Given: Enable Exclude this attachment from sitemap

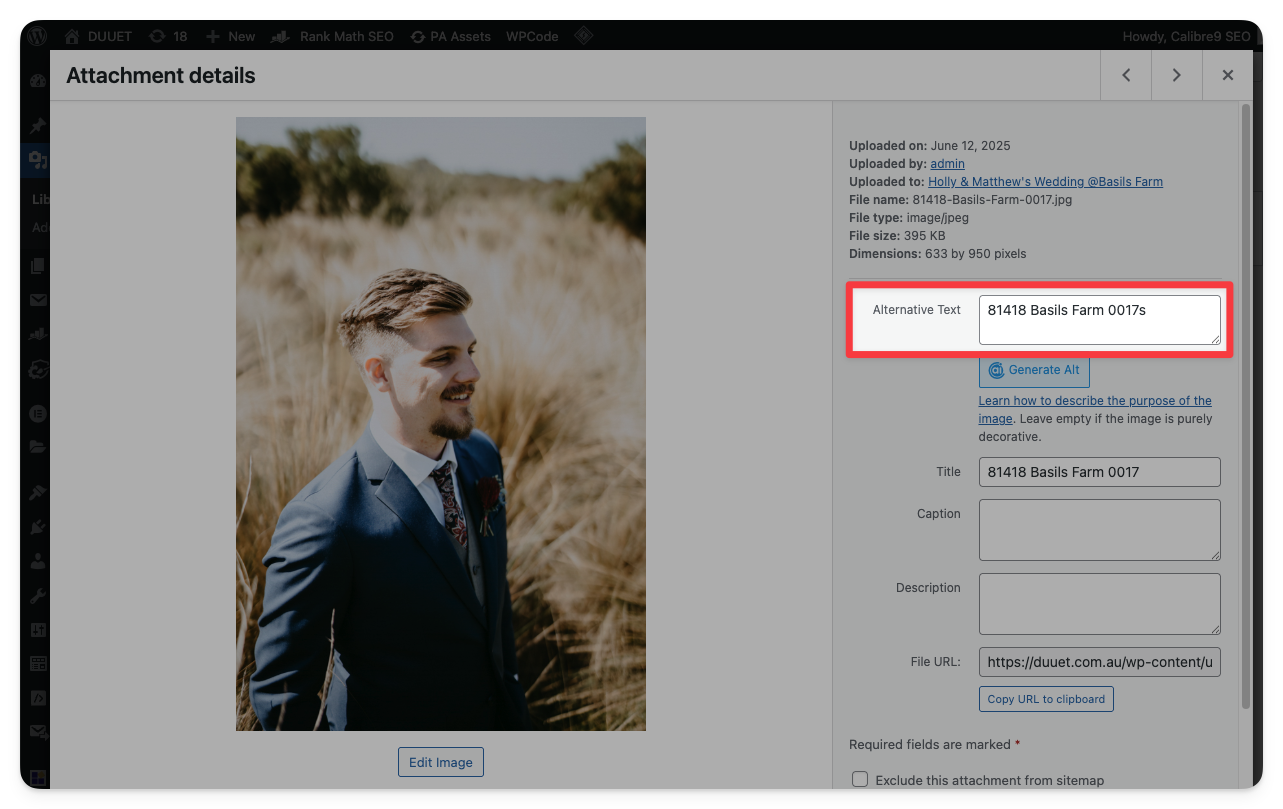Looking at the screenshot, I should [x=860, y=780].
